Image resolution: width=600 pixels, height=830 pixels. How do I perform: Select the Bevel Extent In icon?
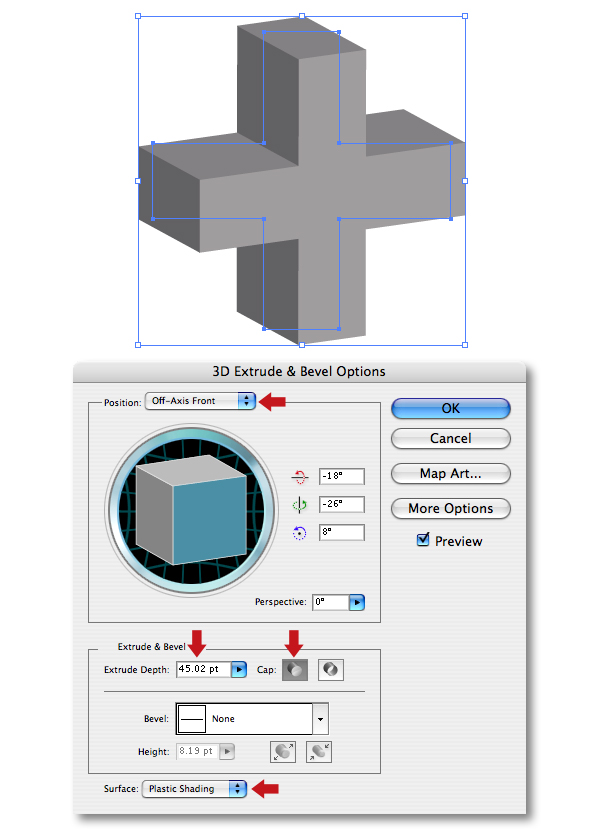point(319,752)
